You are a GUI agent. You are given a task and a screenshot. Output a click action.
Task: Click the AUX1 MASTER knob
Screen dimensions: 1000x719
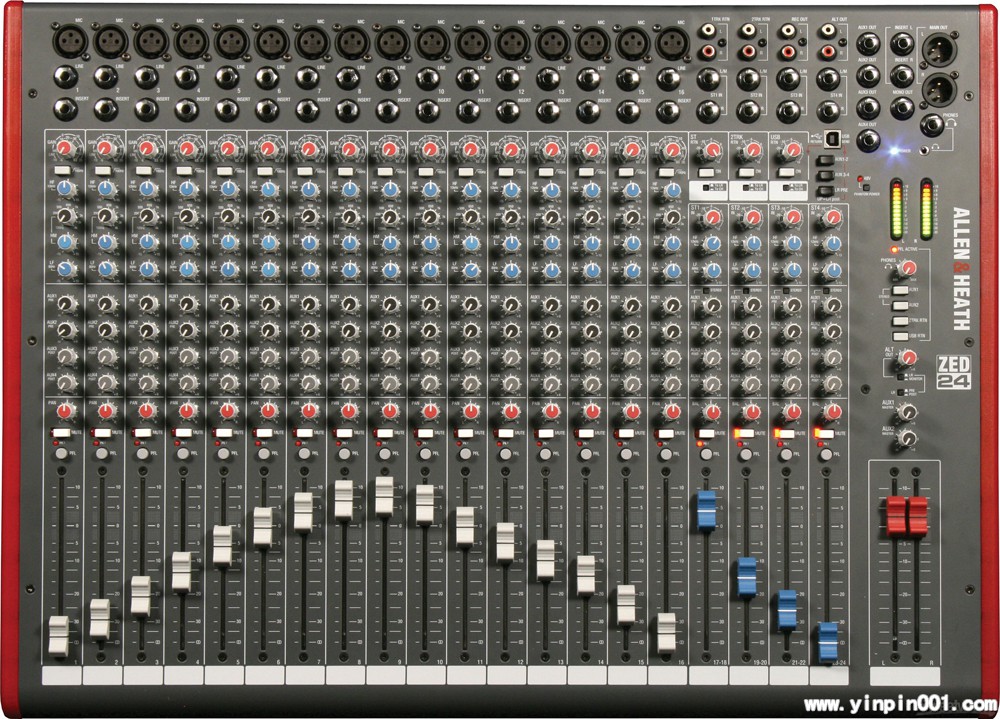[908, 412]
